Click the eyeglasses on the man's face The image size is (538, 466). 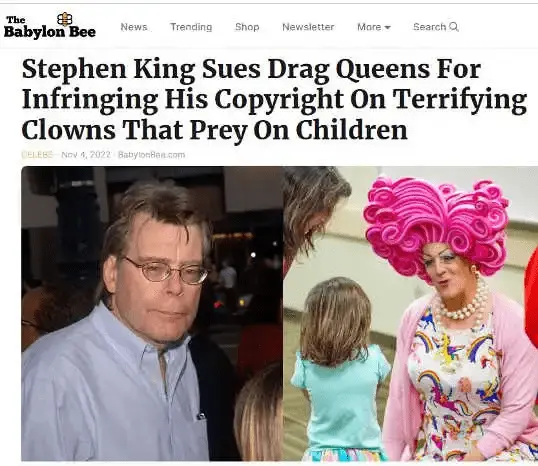165,271
